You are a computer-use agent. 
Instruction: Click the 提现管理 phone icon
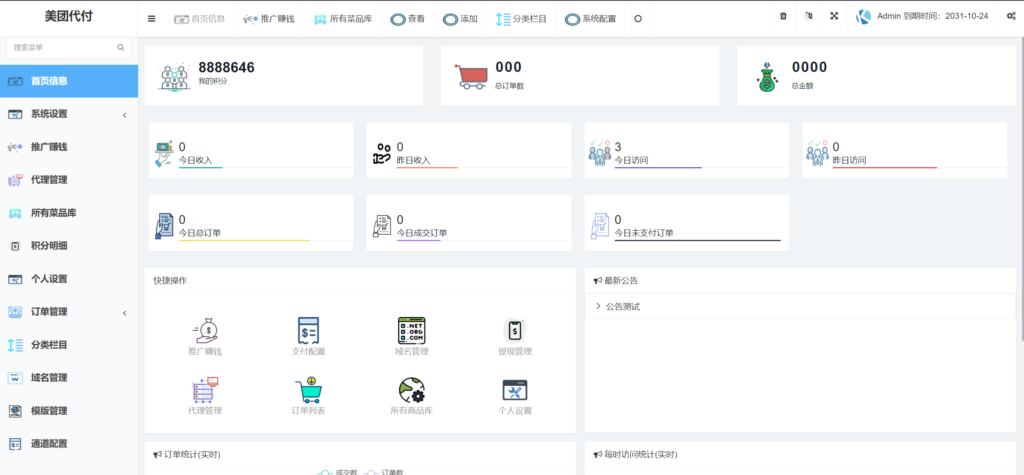pos(515,331)
